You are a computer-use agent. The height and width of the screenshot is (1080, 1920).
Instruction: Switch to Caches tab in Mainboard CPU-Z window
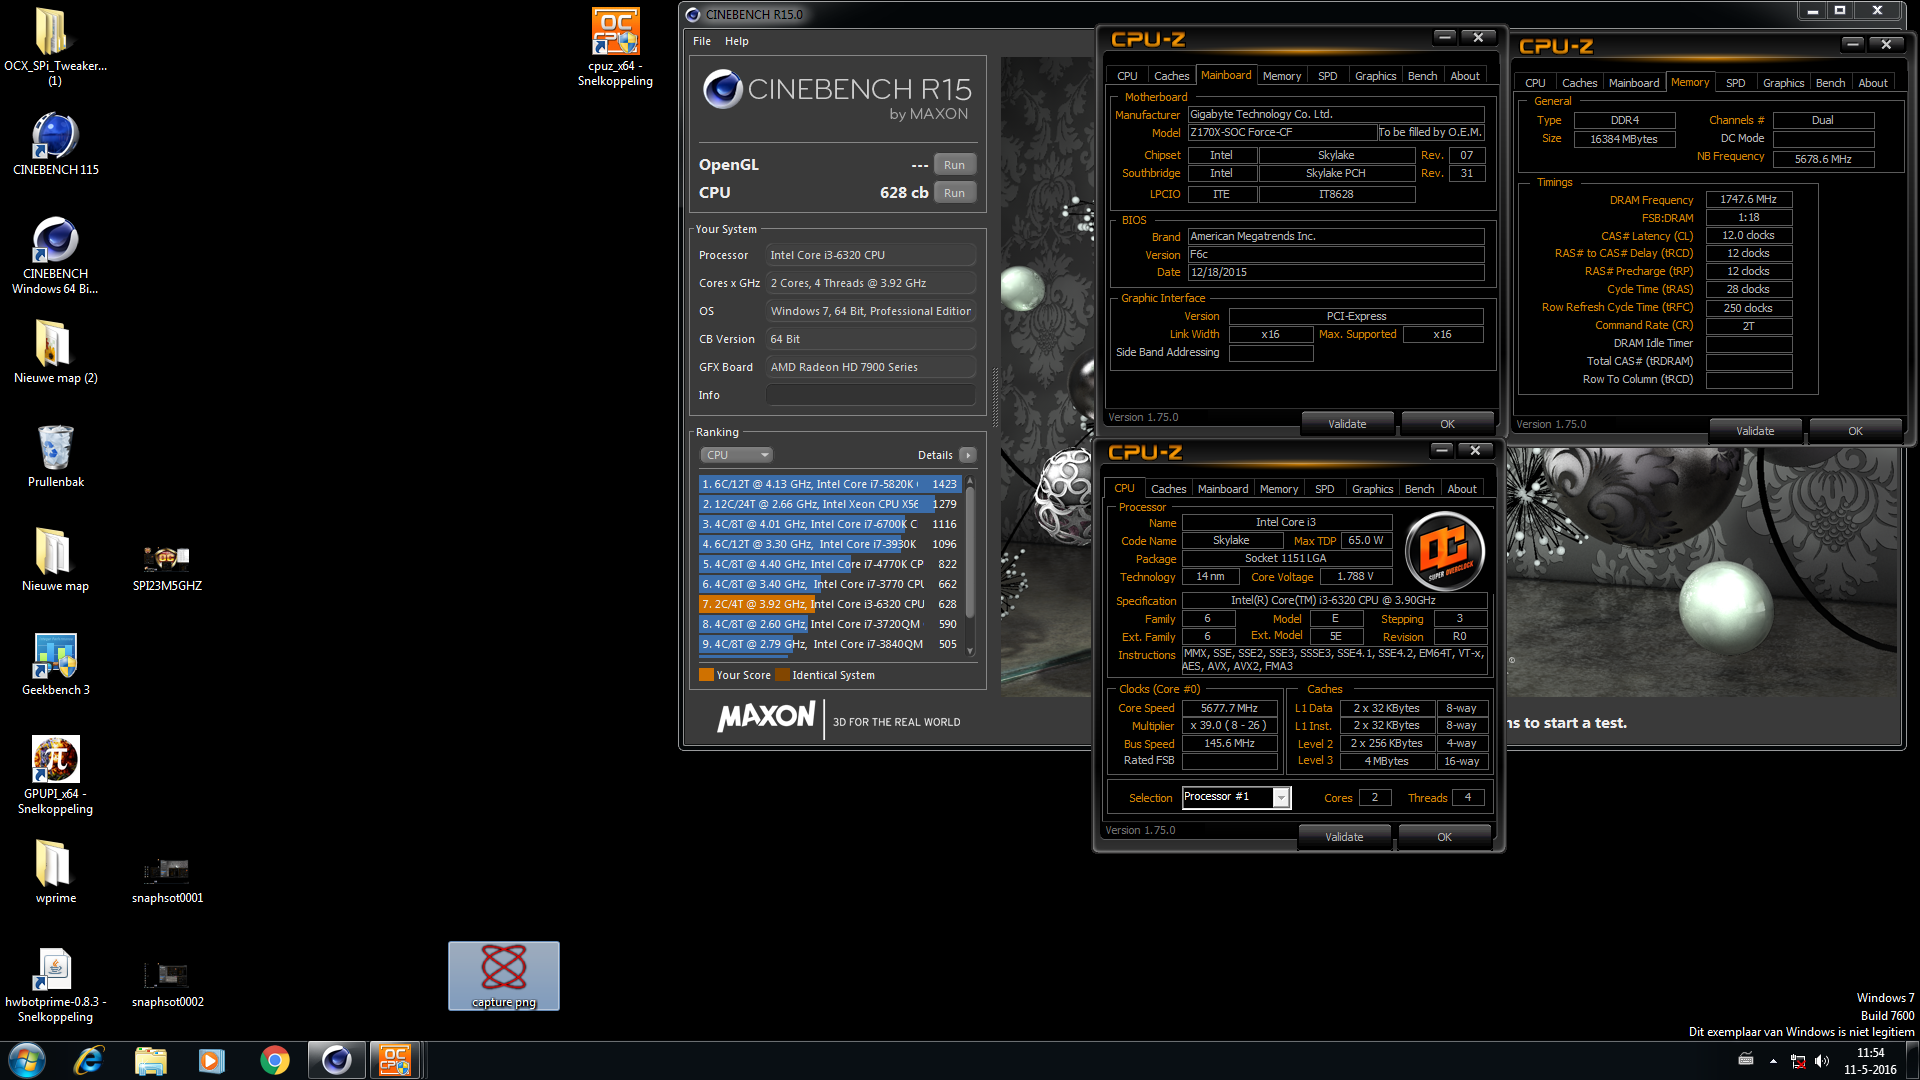tap(1171, 76)
